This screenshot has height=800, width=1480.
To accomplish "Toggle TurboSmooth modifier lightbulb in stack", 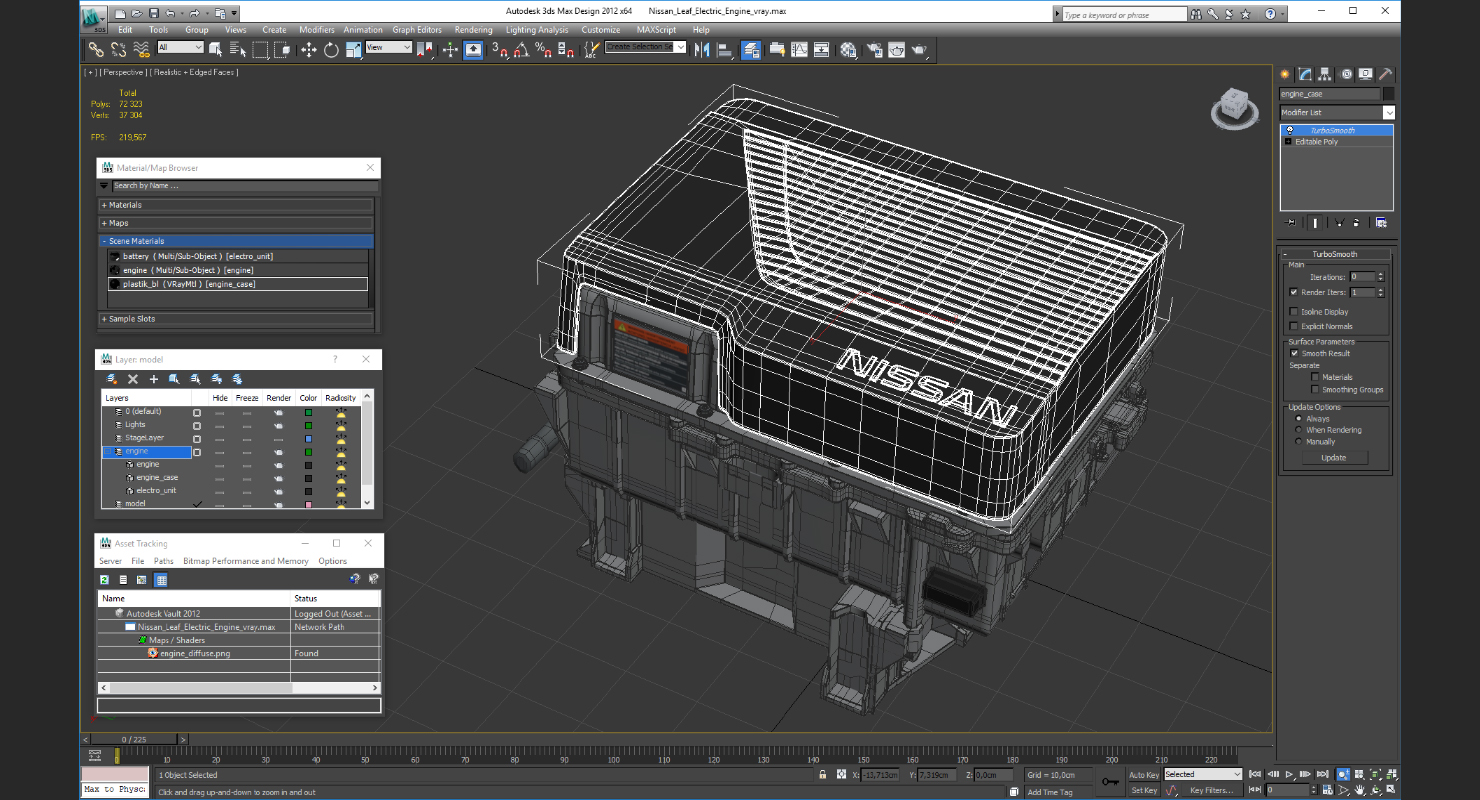I will tap(1289, 130).
